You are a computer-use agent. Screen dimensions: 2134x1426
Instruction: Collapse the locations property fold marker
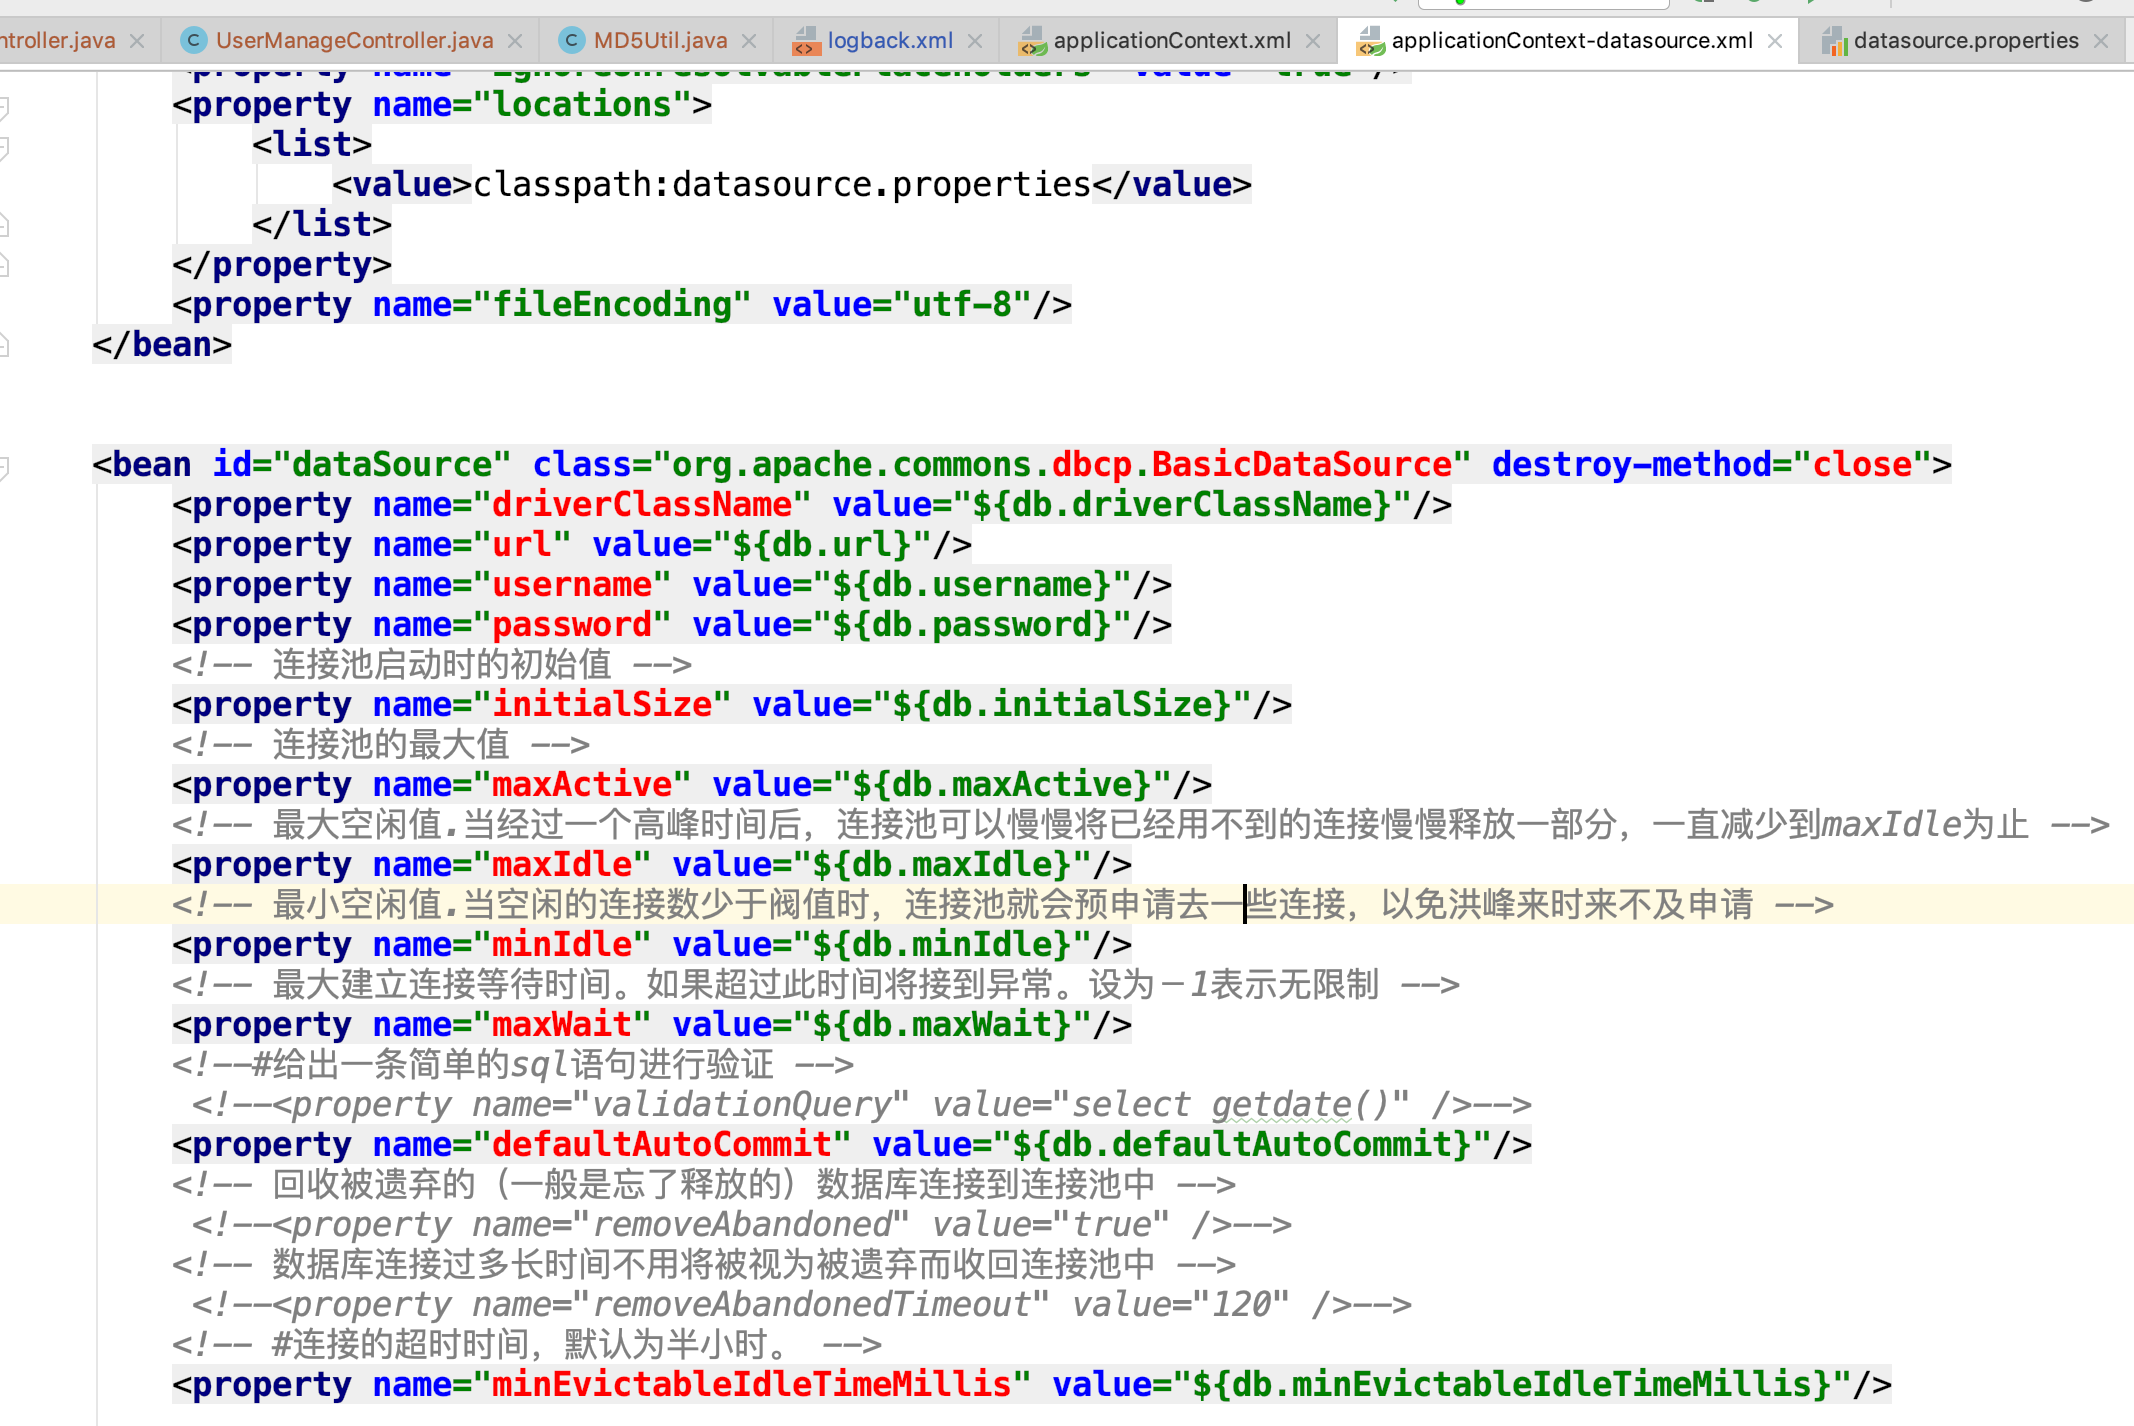[x=3, y=106]
